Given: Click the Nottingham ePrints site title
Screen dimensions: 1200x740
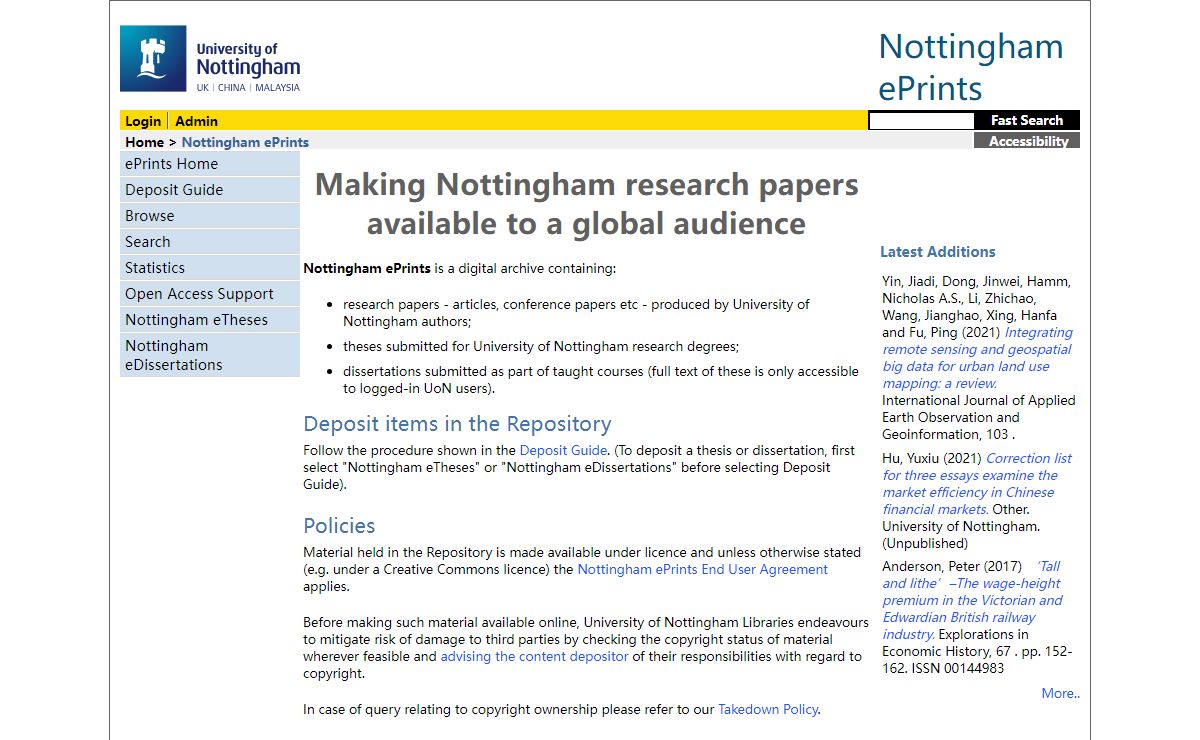Looking at the screenshot, I should pos(970,67).
